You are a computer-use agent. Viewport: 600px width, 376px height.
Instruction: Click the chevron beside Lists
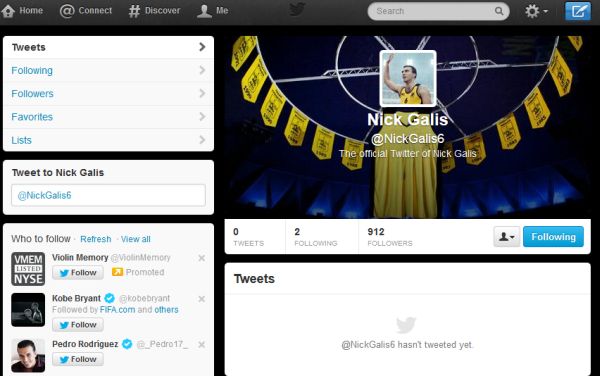(202, 140)
